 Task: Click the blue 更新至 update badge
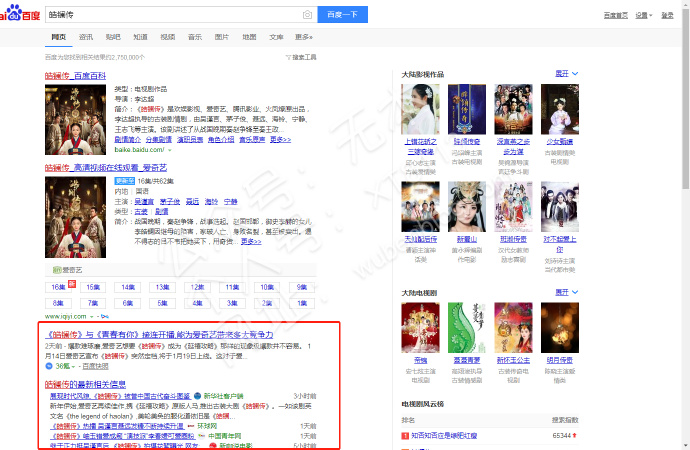(125, 181)
